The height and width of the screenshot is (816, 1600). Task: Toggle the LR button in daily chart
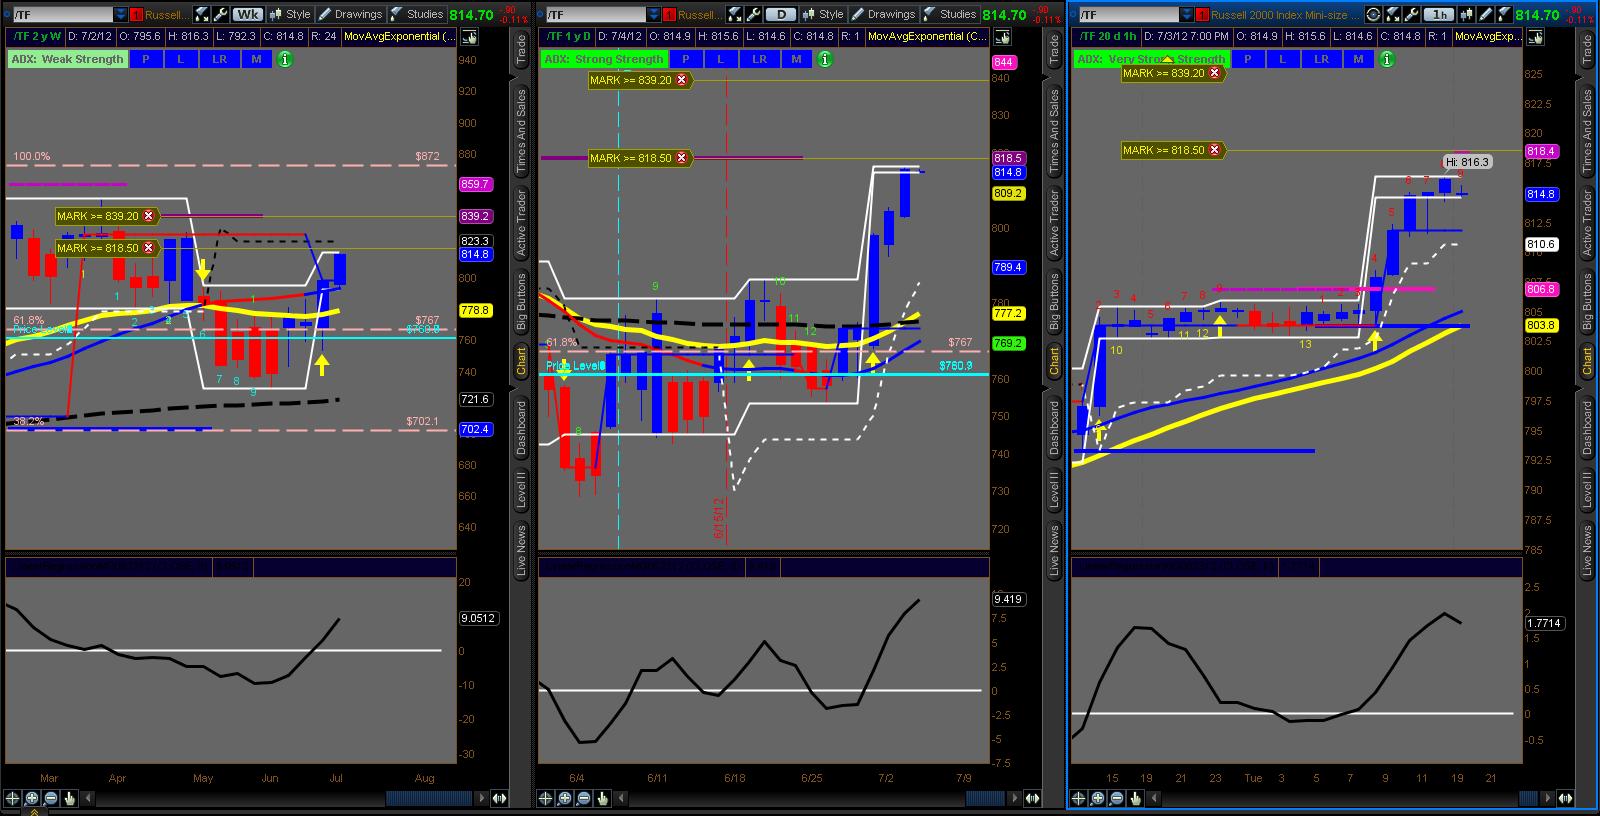click(759, 59)
